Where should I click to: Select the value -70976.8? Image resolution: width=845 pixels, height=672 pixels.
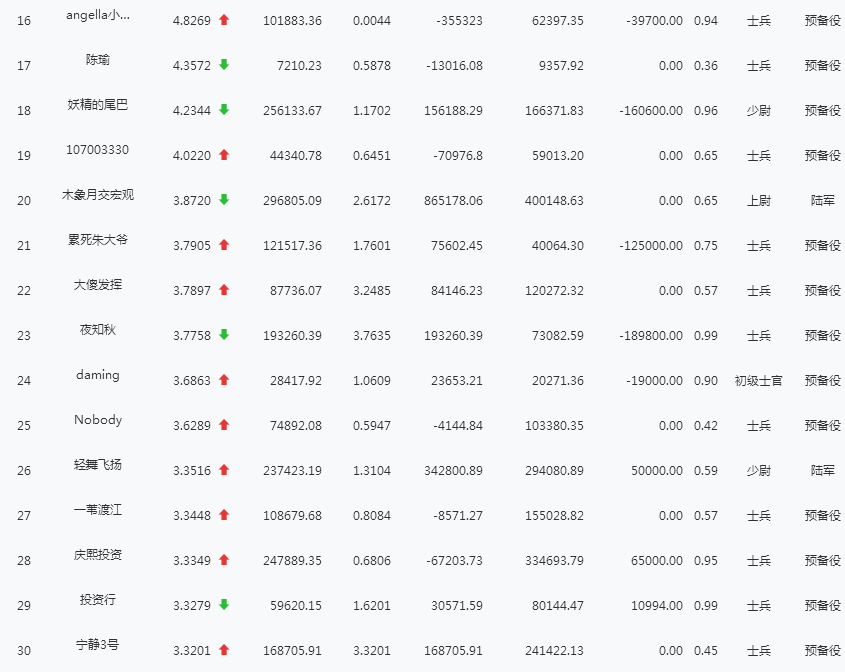click(x=458, y=156)
